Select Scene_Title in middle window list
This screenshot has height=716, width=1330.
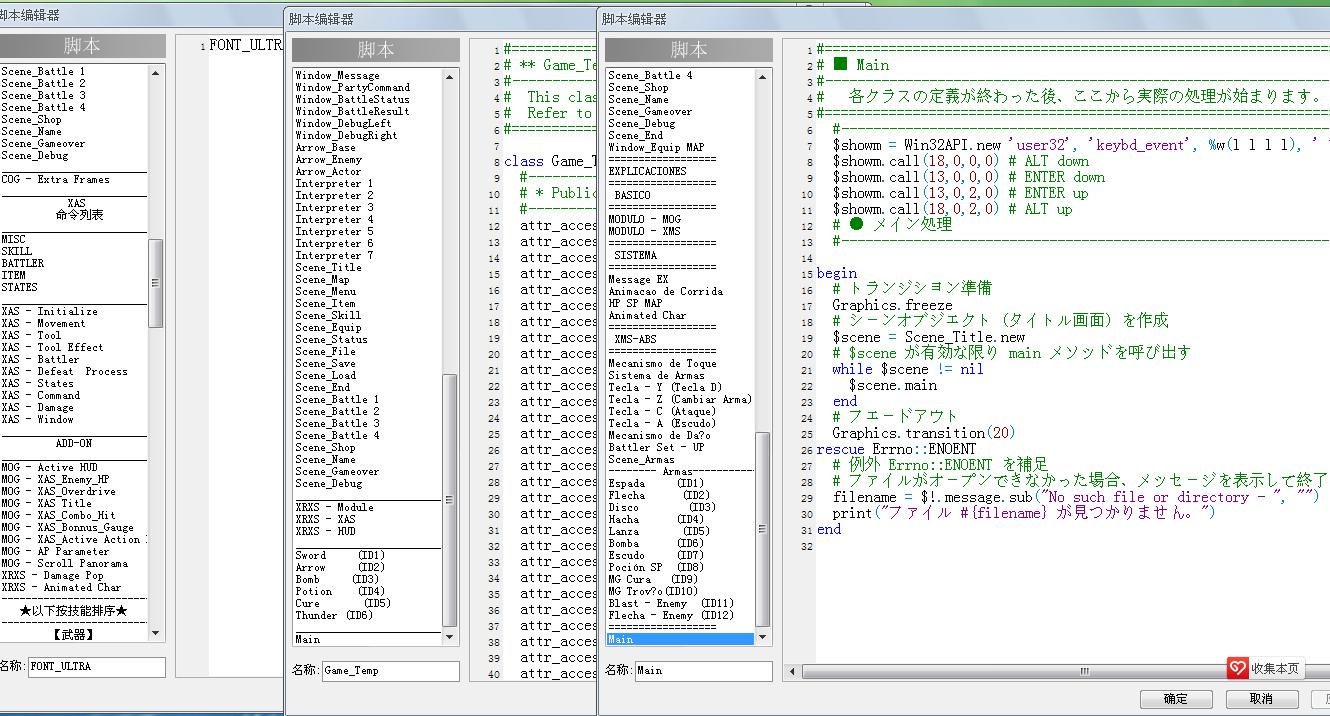pyautogui.click(x=329, y=267)
